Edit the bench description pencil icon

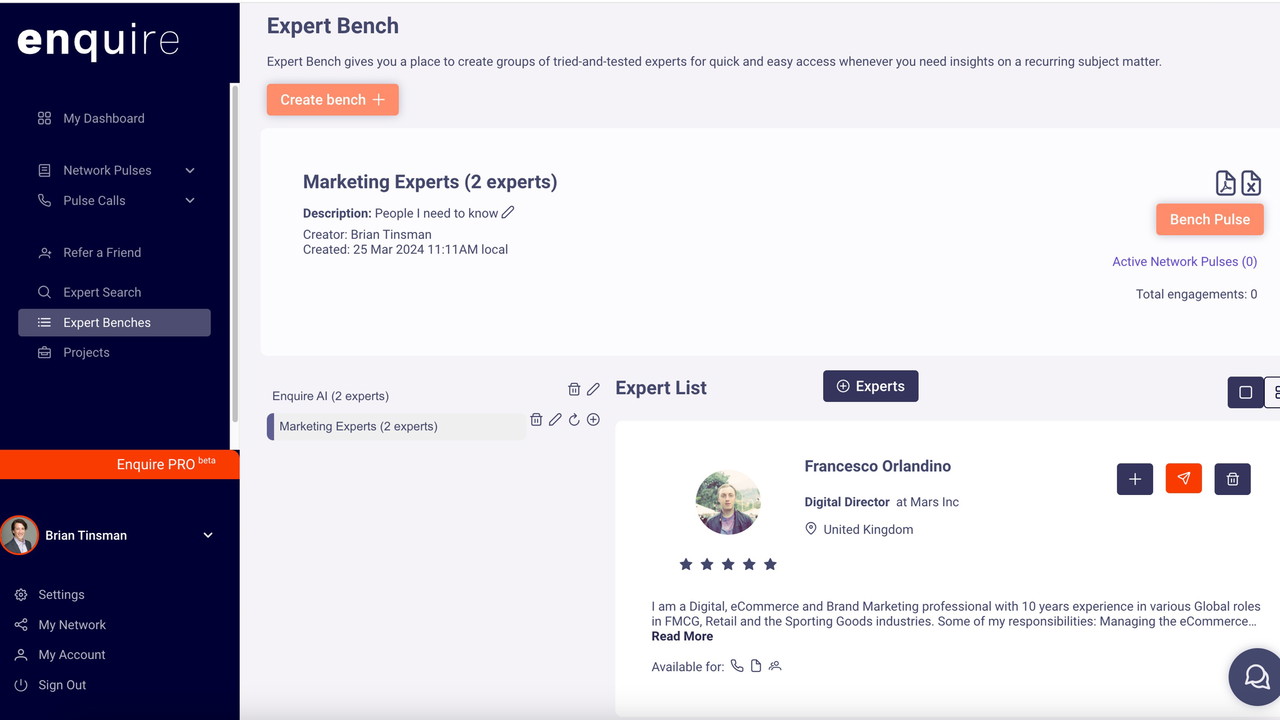point(508,212)
